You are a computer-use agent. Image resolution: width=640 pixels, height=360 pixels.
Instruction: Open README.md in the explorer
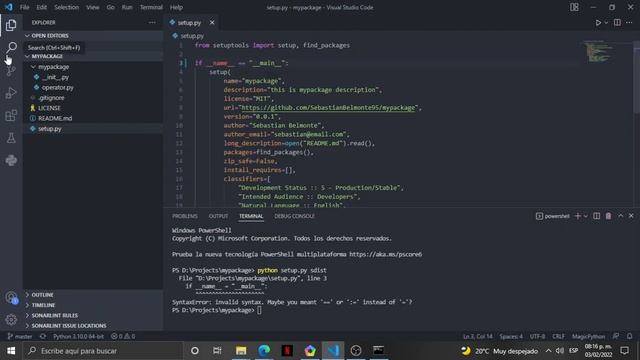tap(93, 118)
